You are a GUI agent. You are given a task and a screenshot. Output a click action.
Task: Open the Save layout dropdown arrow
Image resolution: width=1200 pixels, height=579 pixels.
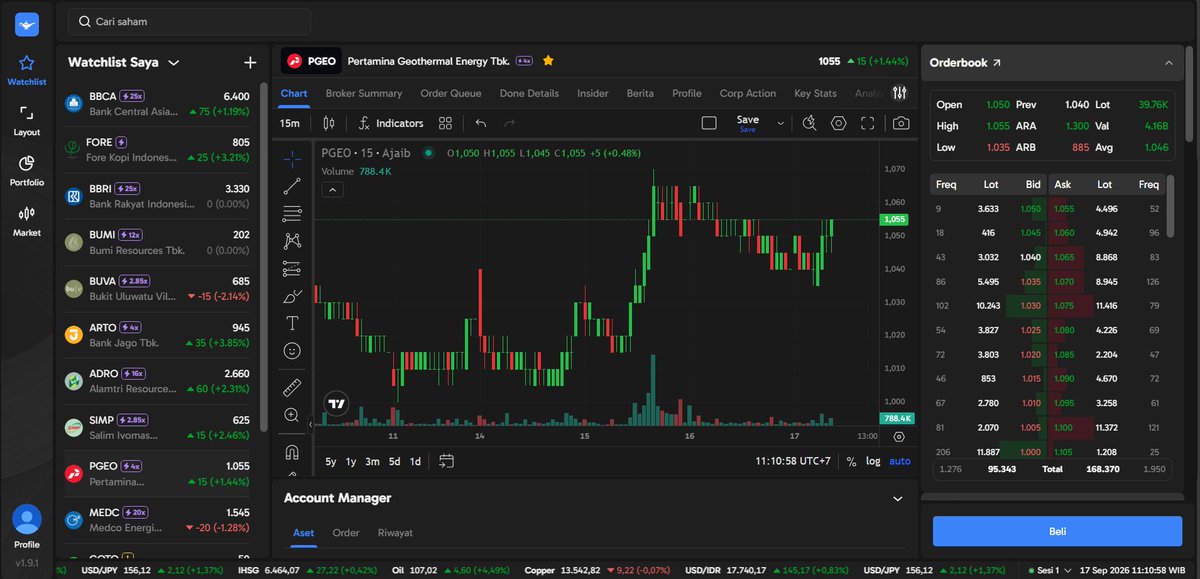click(x=781, y=123)
